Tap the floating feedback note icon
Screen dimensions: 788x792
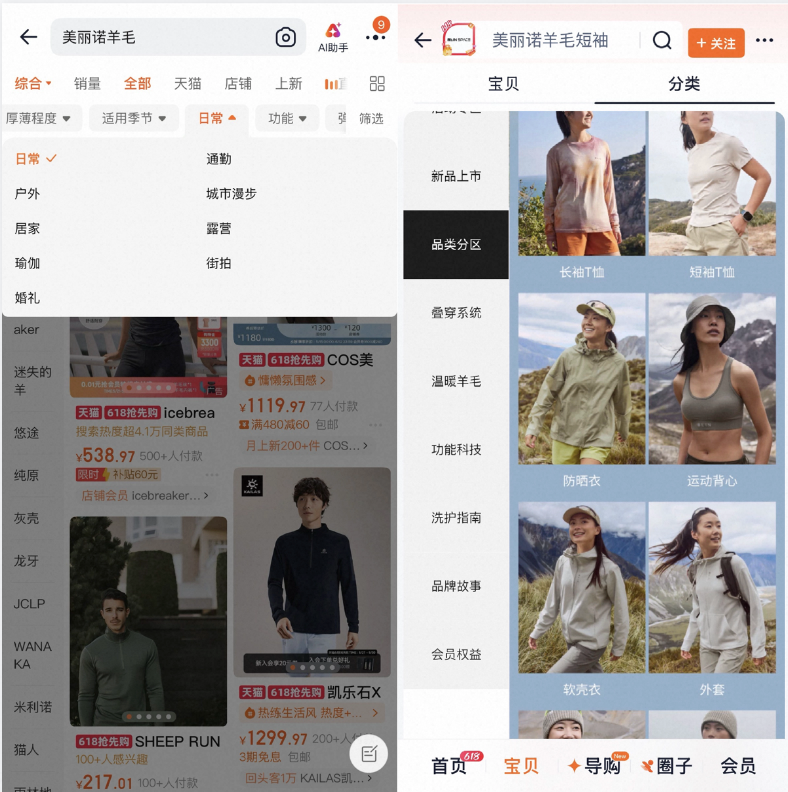[x=369, y=754]
